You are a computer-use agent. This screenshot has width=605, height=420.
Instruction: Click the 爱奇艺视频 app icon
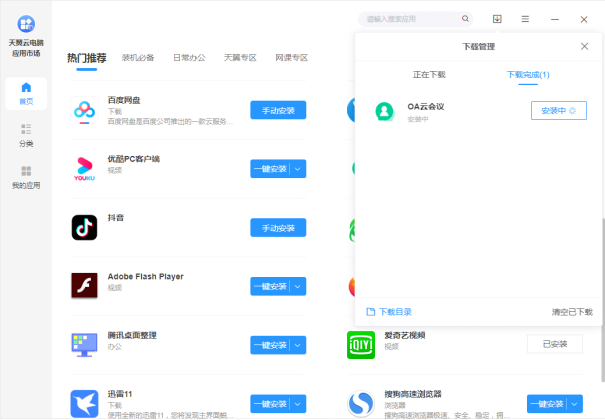360,344
